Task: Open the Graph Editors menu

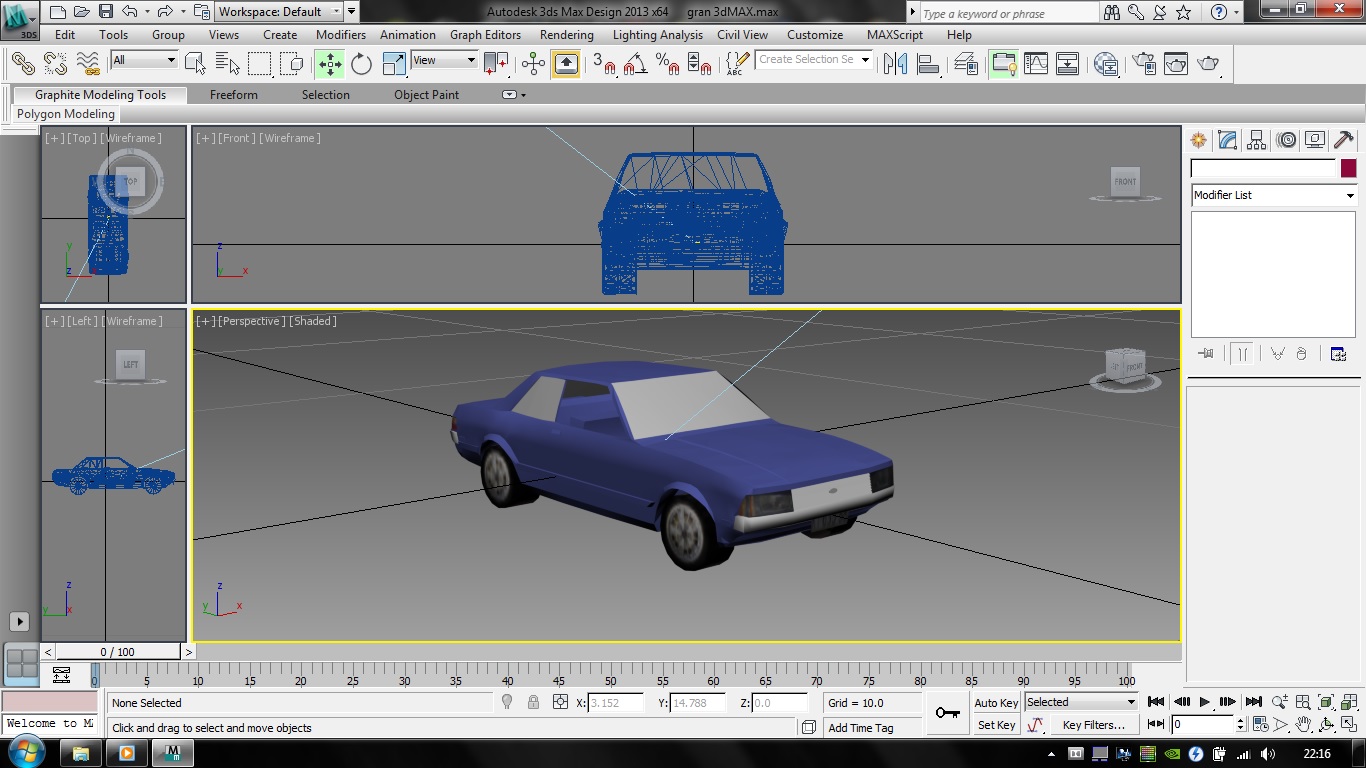Action: click(x=485, y=34)
